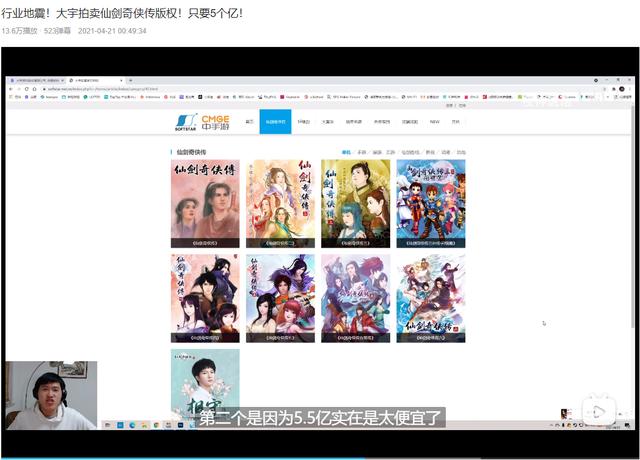Click the Edge icon in recorded taskbar
The image size is (640, 460).
(x=132, y=425)
